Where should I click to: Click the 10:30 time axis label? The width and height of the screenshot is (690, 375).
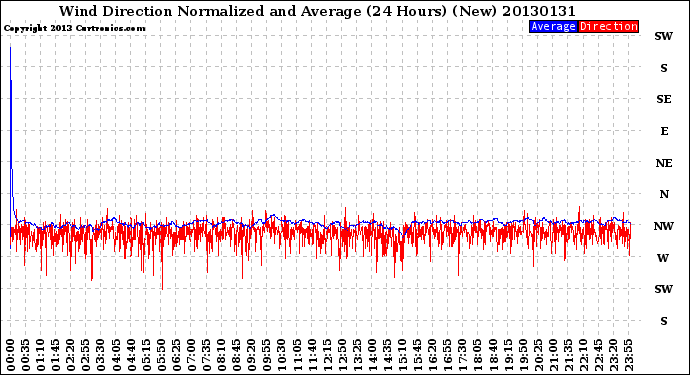282,355
